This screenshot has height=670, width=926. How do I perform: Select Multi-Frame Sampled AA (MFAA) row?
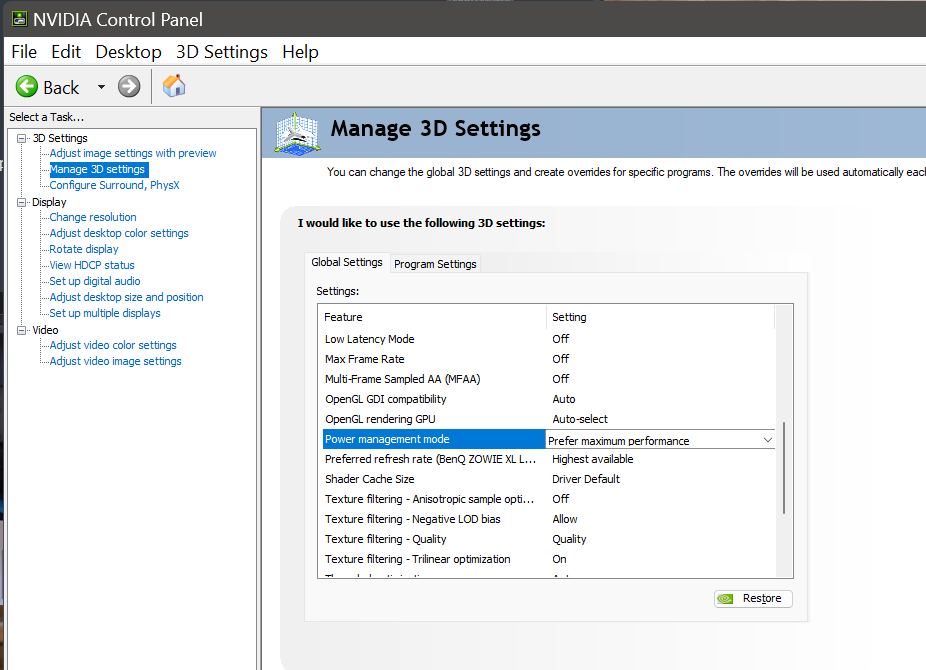pyautogui.click(x=549, y=379)
